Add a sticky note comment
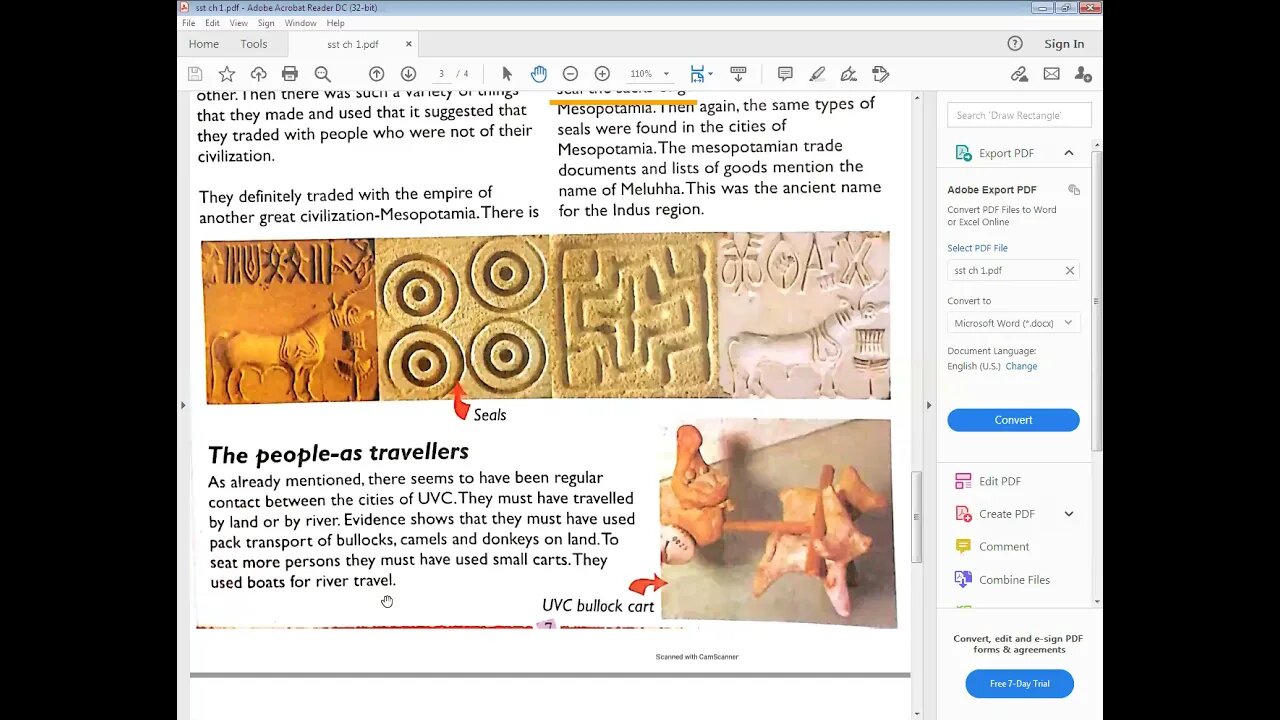The height and width of the screenshot is (720, 1280). pos(785,74)
